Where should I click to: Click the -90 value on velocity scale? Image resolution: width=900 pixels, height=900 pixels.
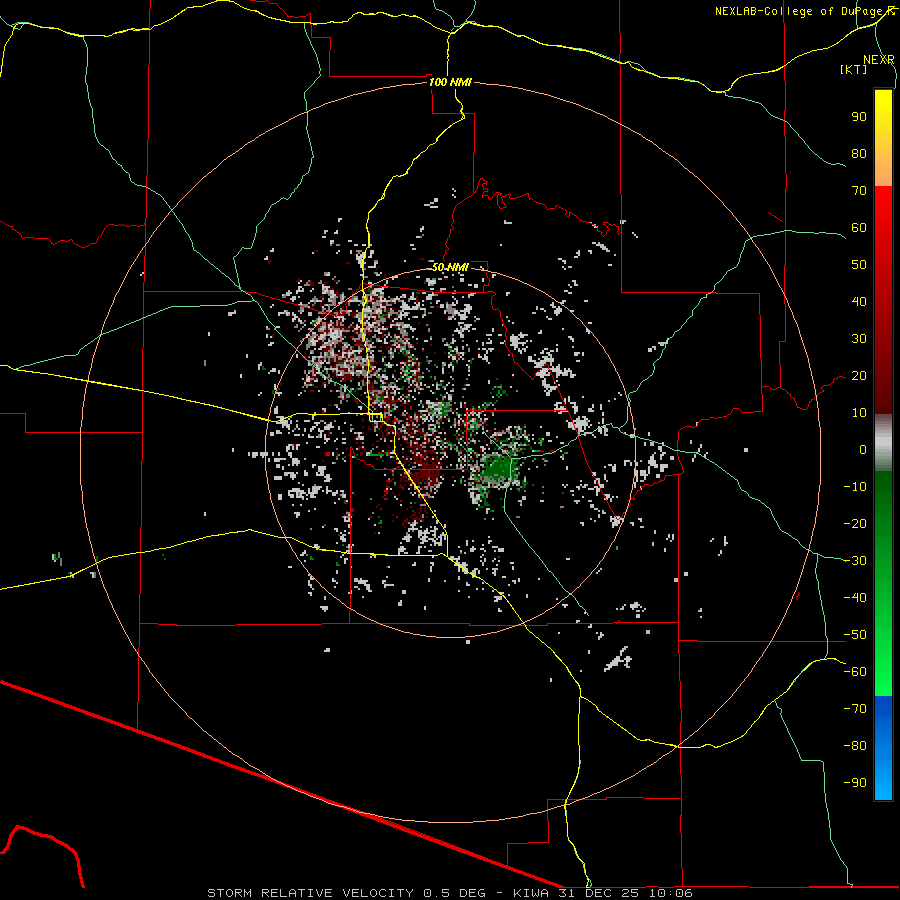pos(855,783)
